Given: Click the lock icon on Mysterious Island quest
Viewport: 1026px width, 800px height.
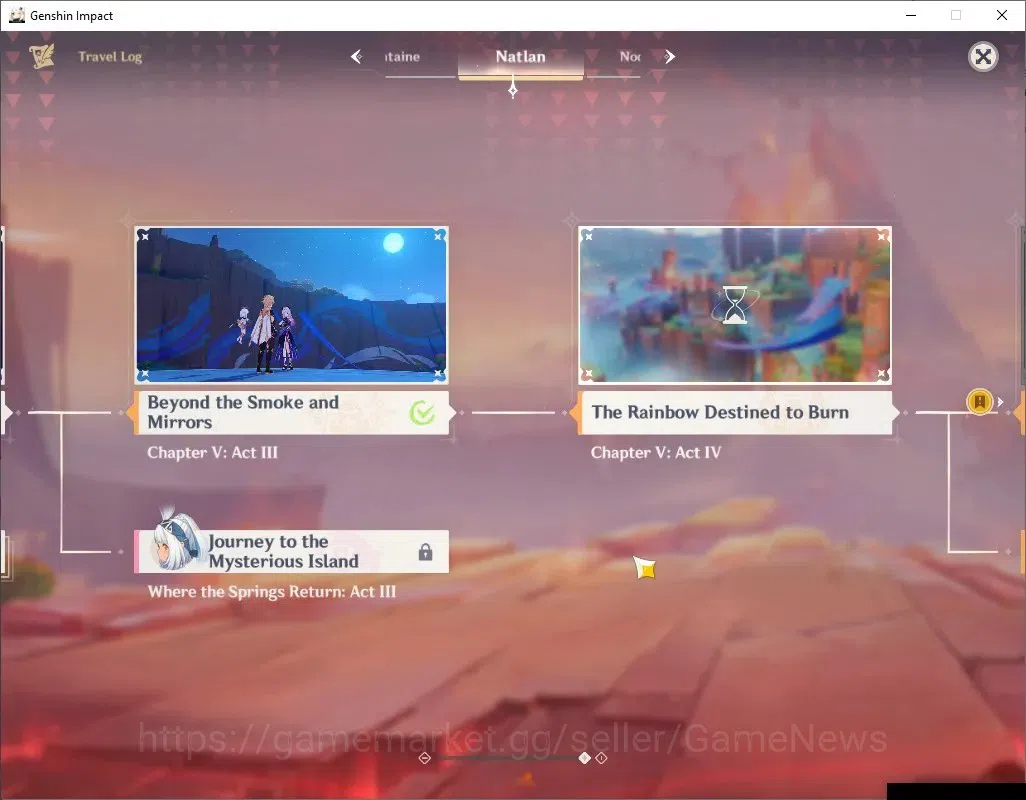Looking at the screenshot, I should pos(425,552).
